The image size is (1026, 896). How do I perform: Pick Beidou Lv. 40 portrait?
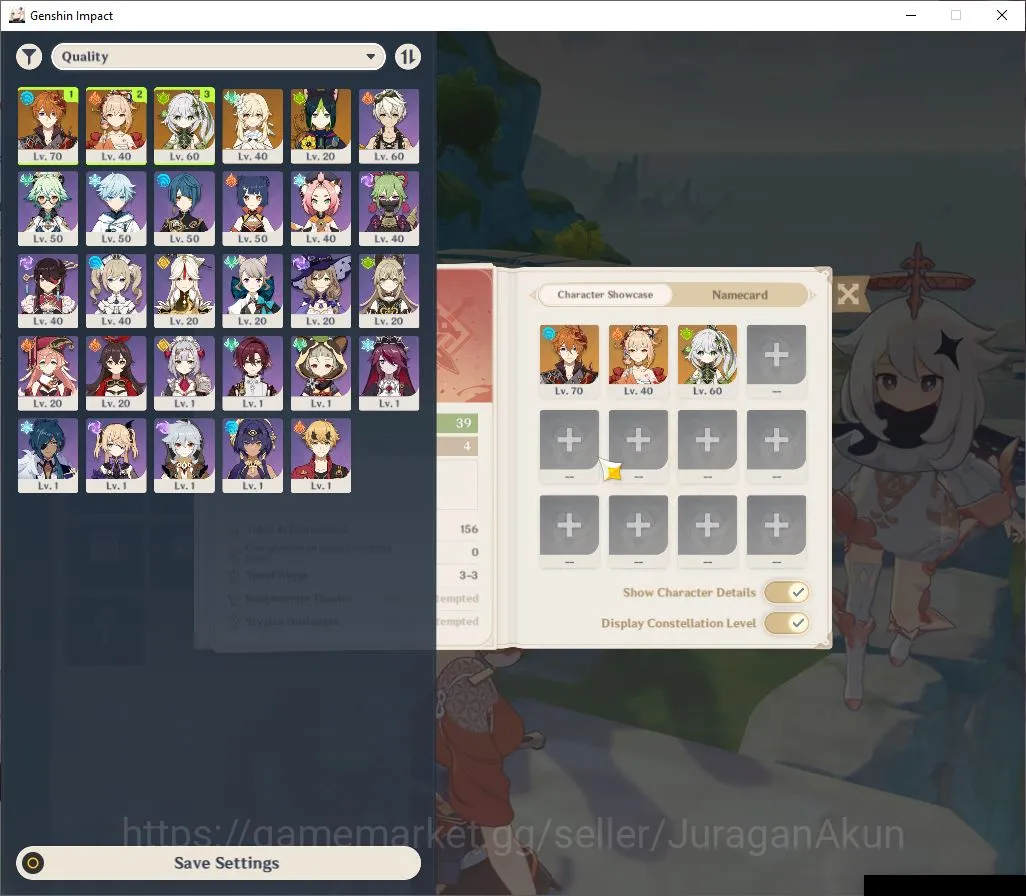click(48, 291)
